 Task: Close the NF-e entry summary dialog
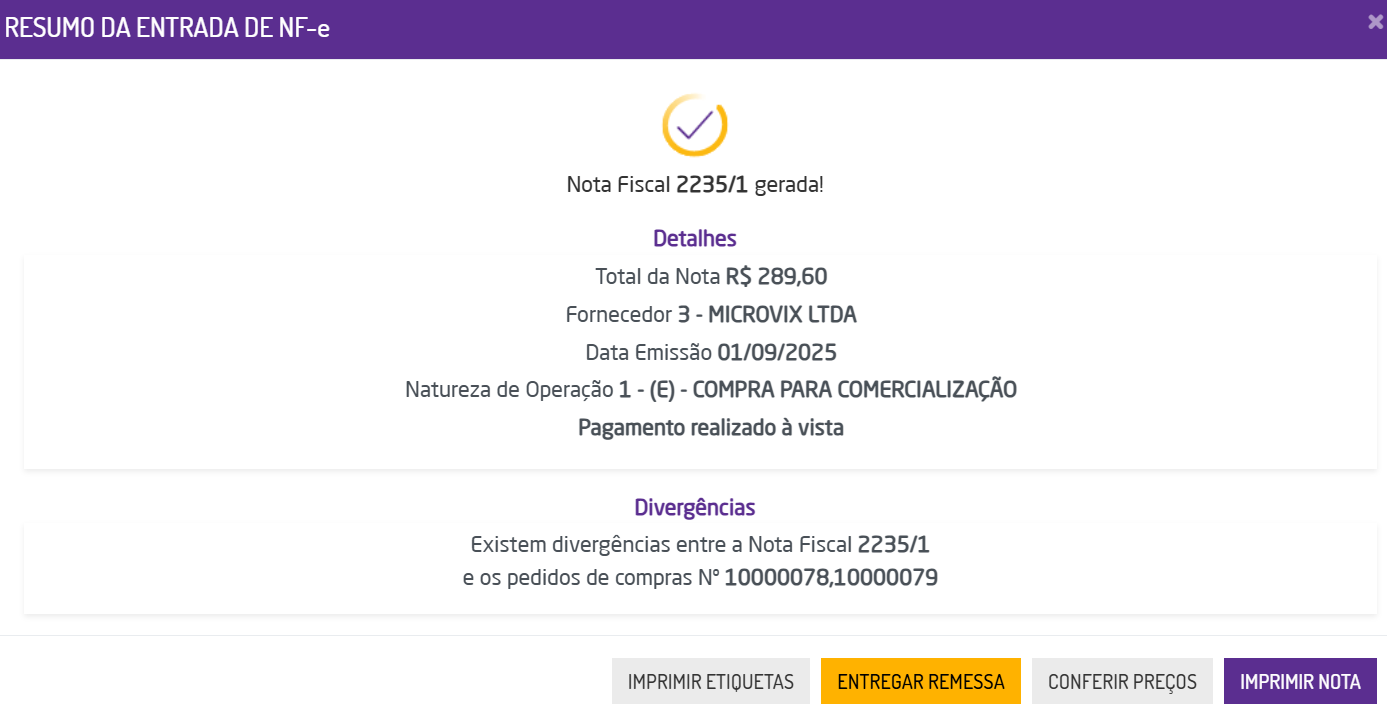pyautogui.click(x=1376, y=22)
